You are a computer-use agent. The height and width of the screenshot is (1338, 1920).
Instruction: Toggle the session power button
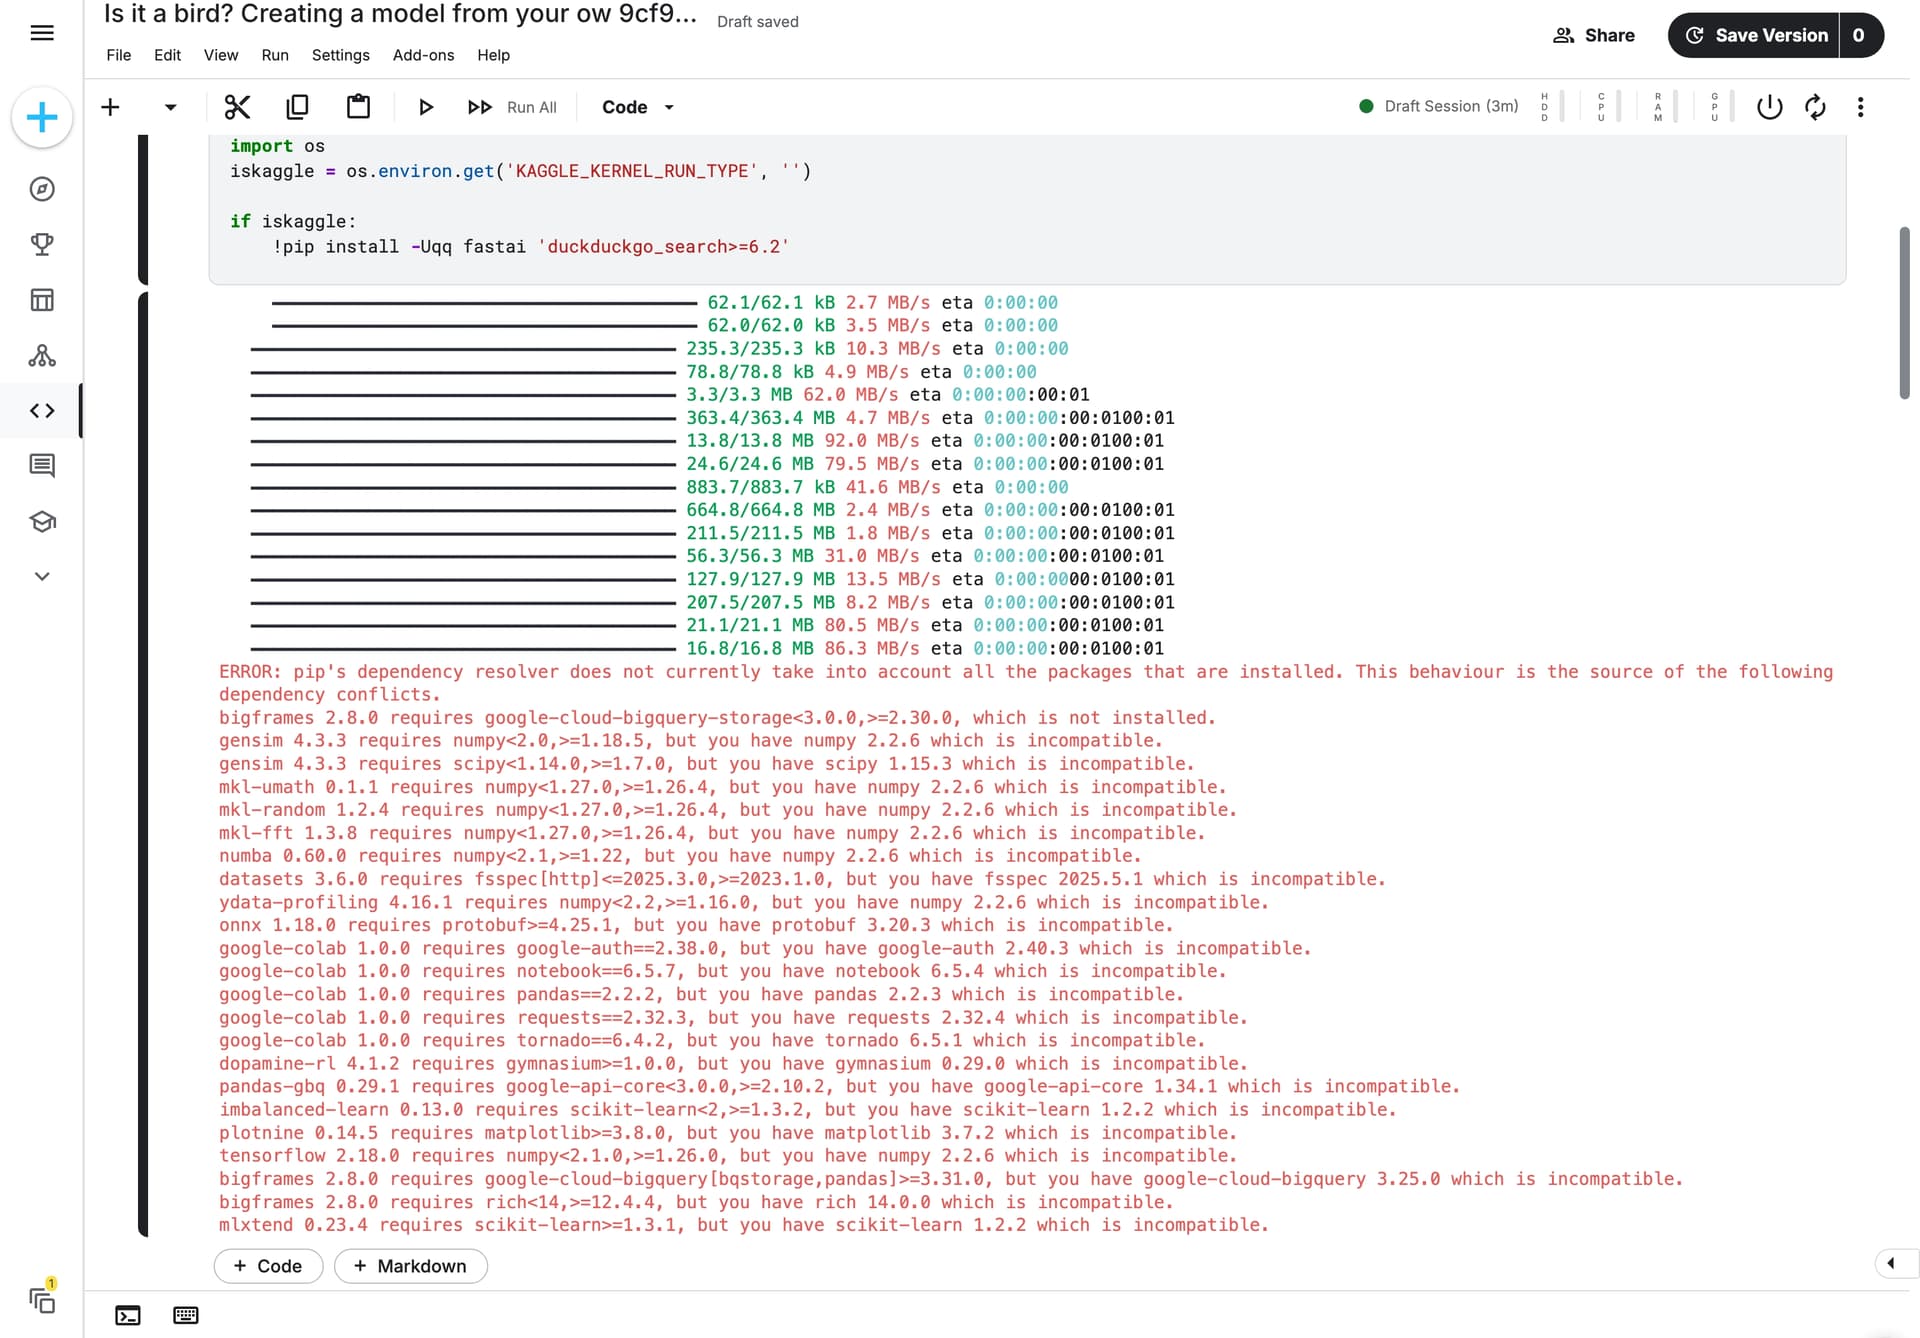click(1769, 107)
